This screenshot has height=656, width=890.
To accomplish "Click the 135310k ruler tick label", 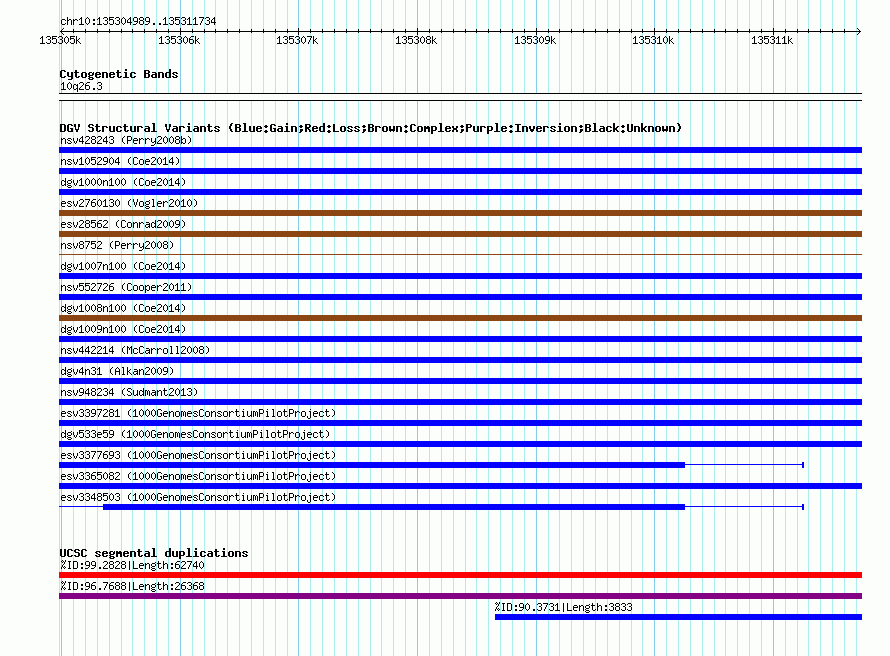I will [653, 40].
